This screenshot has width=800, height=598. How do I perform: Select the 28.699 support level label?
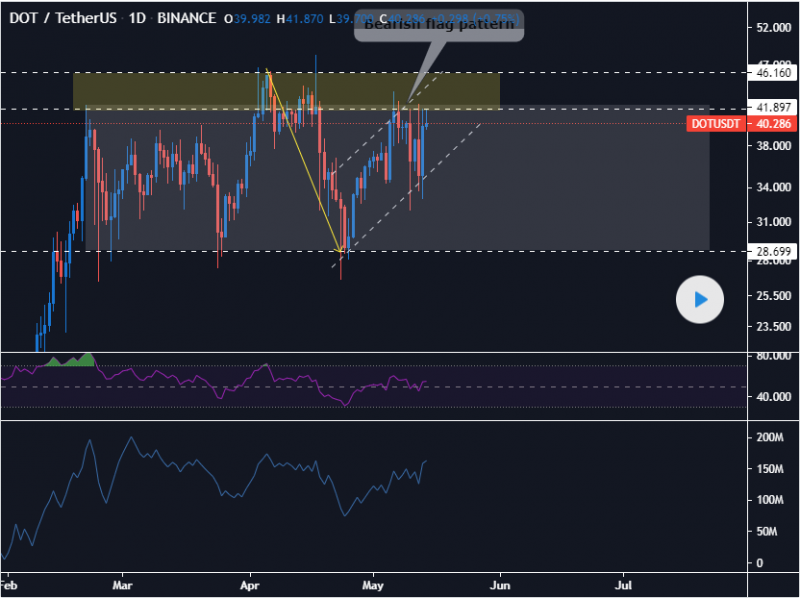point(774,252)
